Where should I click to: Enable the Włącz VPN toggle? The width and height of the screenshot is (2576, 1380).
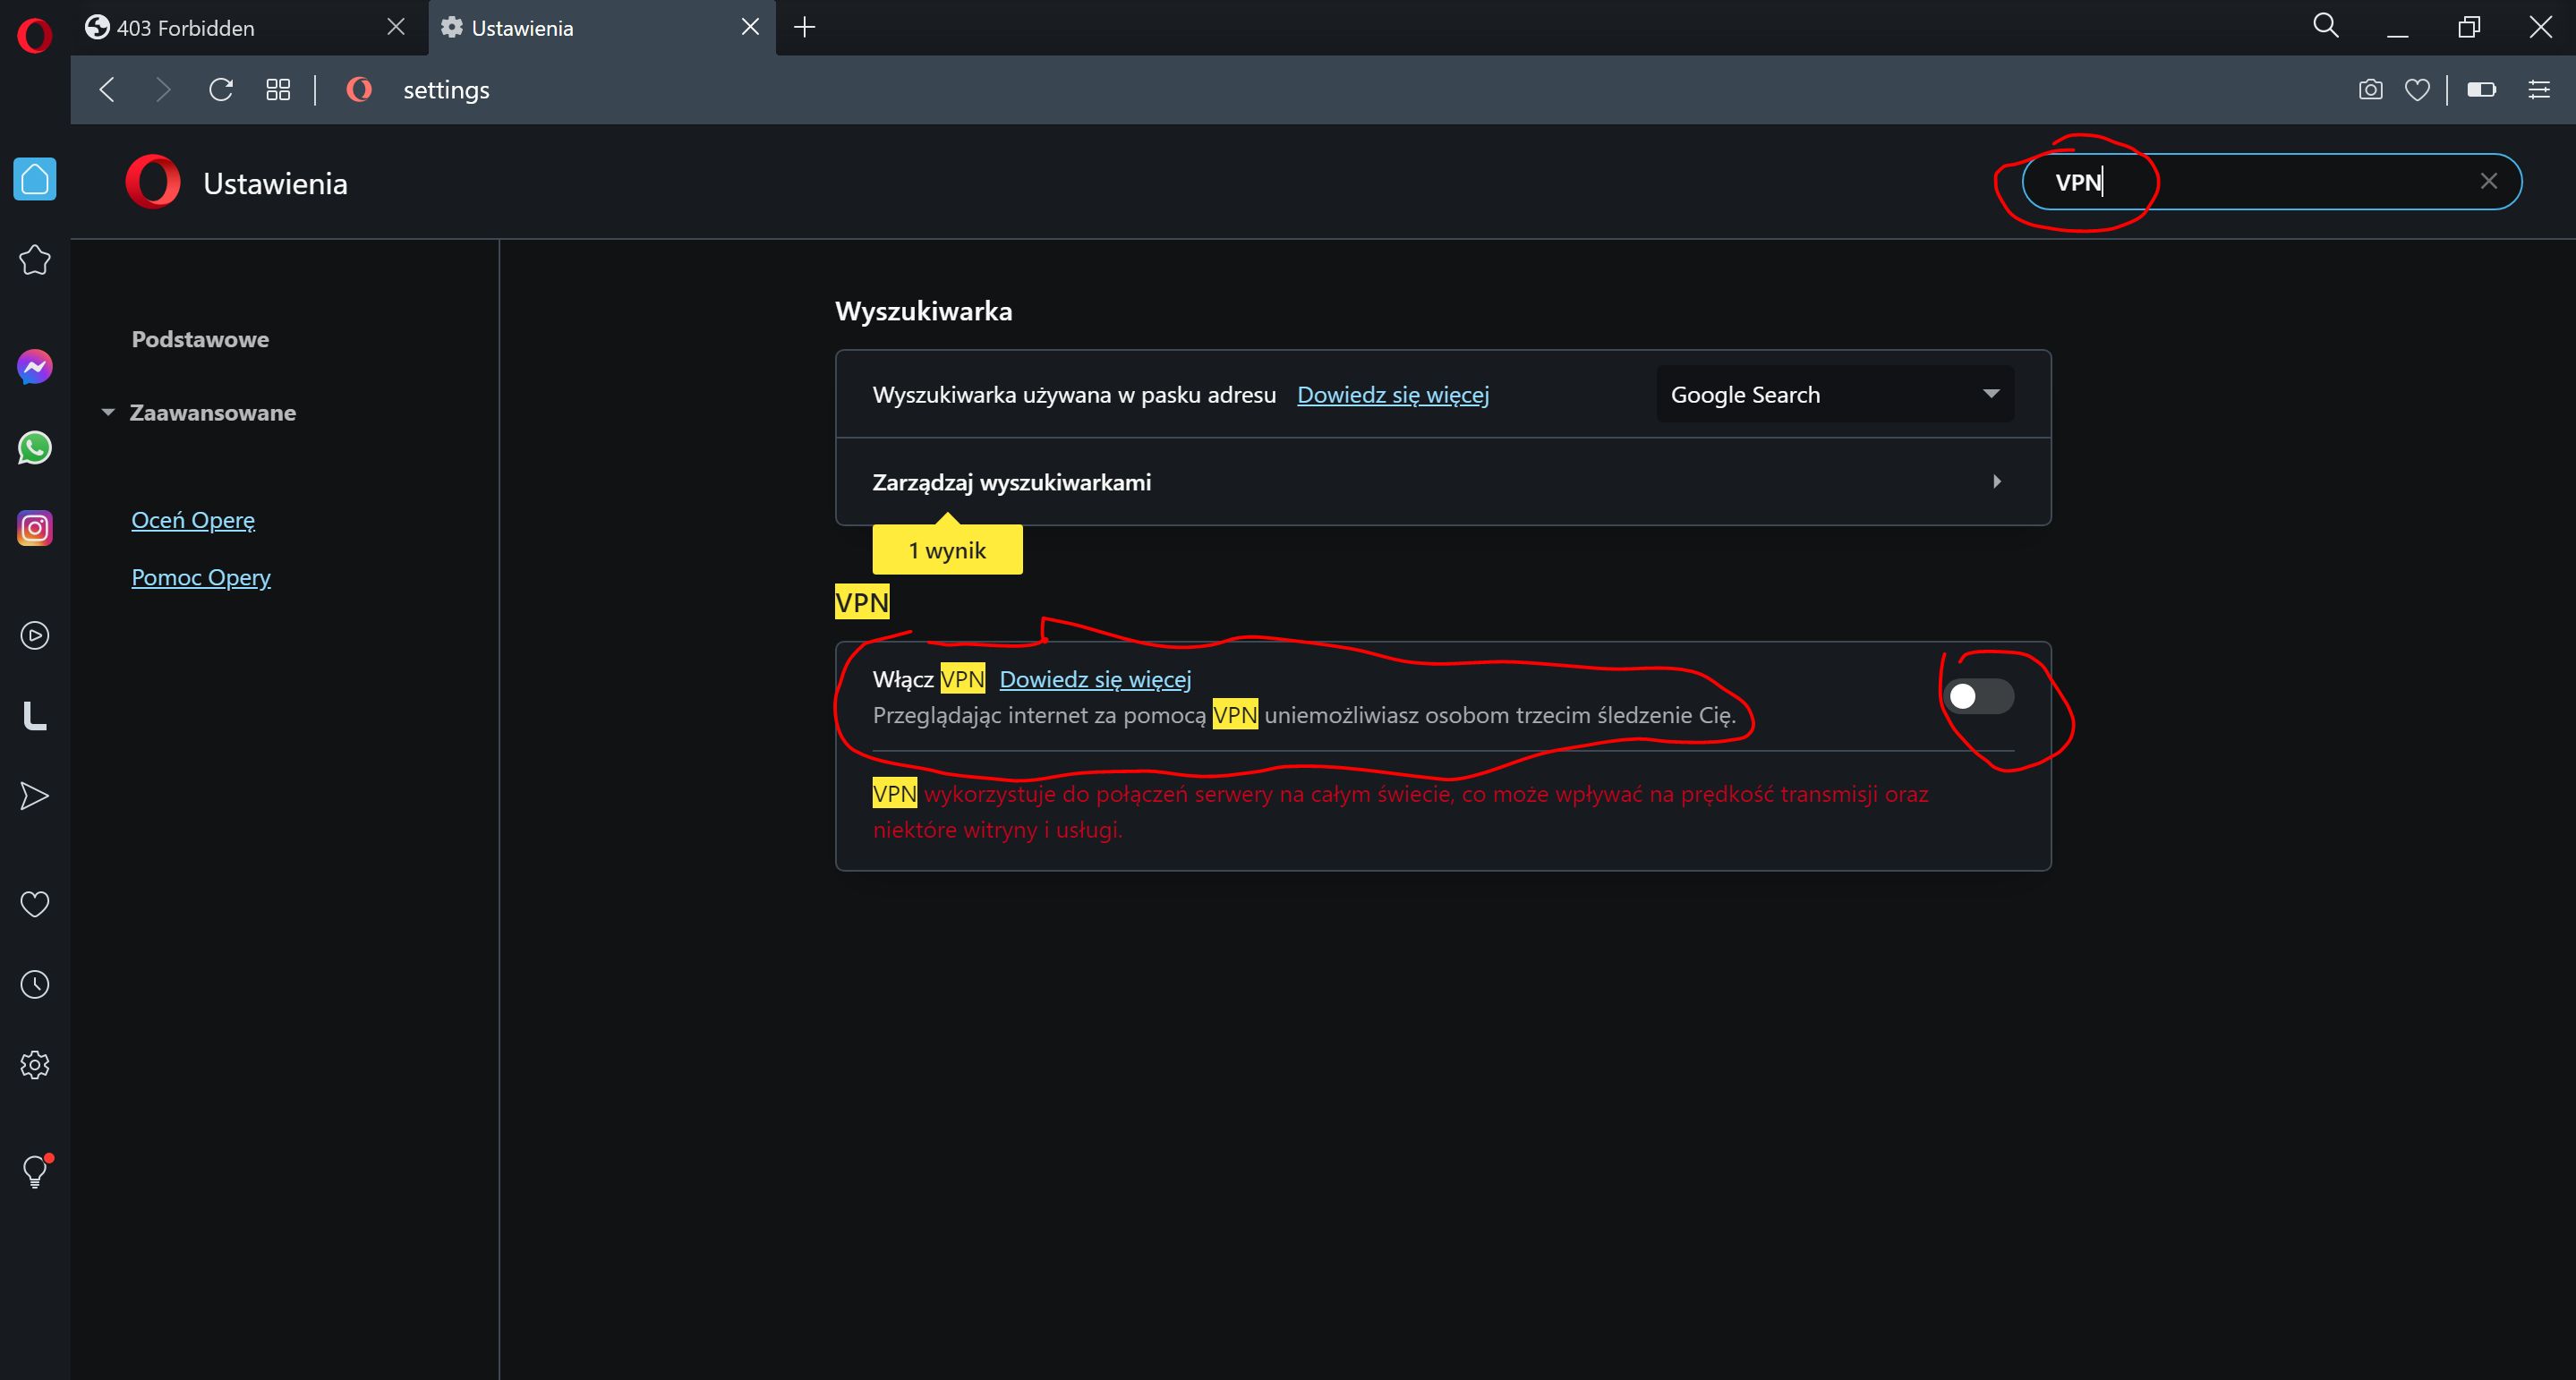(x=1978, y=696)
